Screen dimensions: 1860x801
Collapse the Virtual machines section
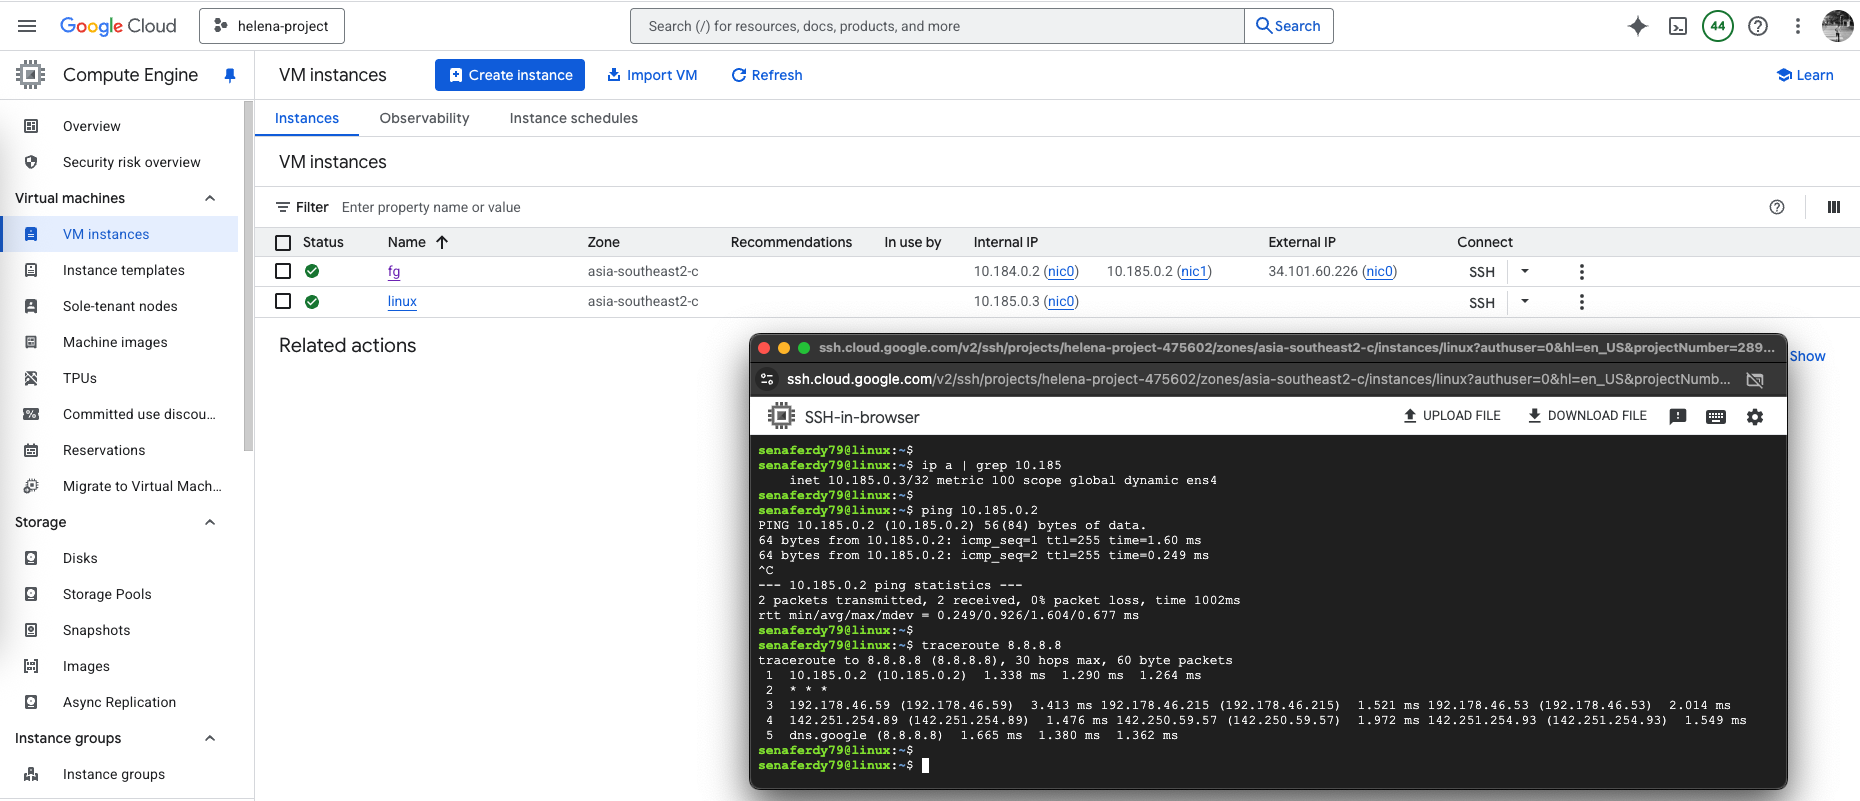[x=210, y=198]
